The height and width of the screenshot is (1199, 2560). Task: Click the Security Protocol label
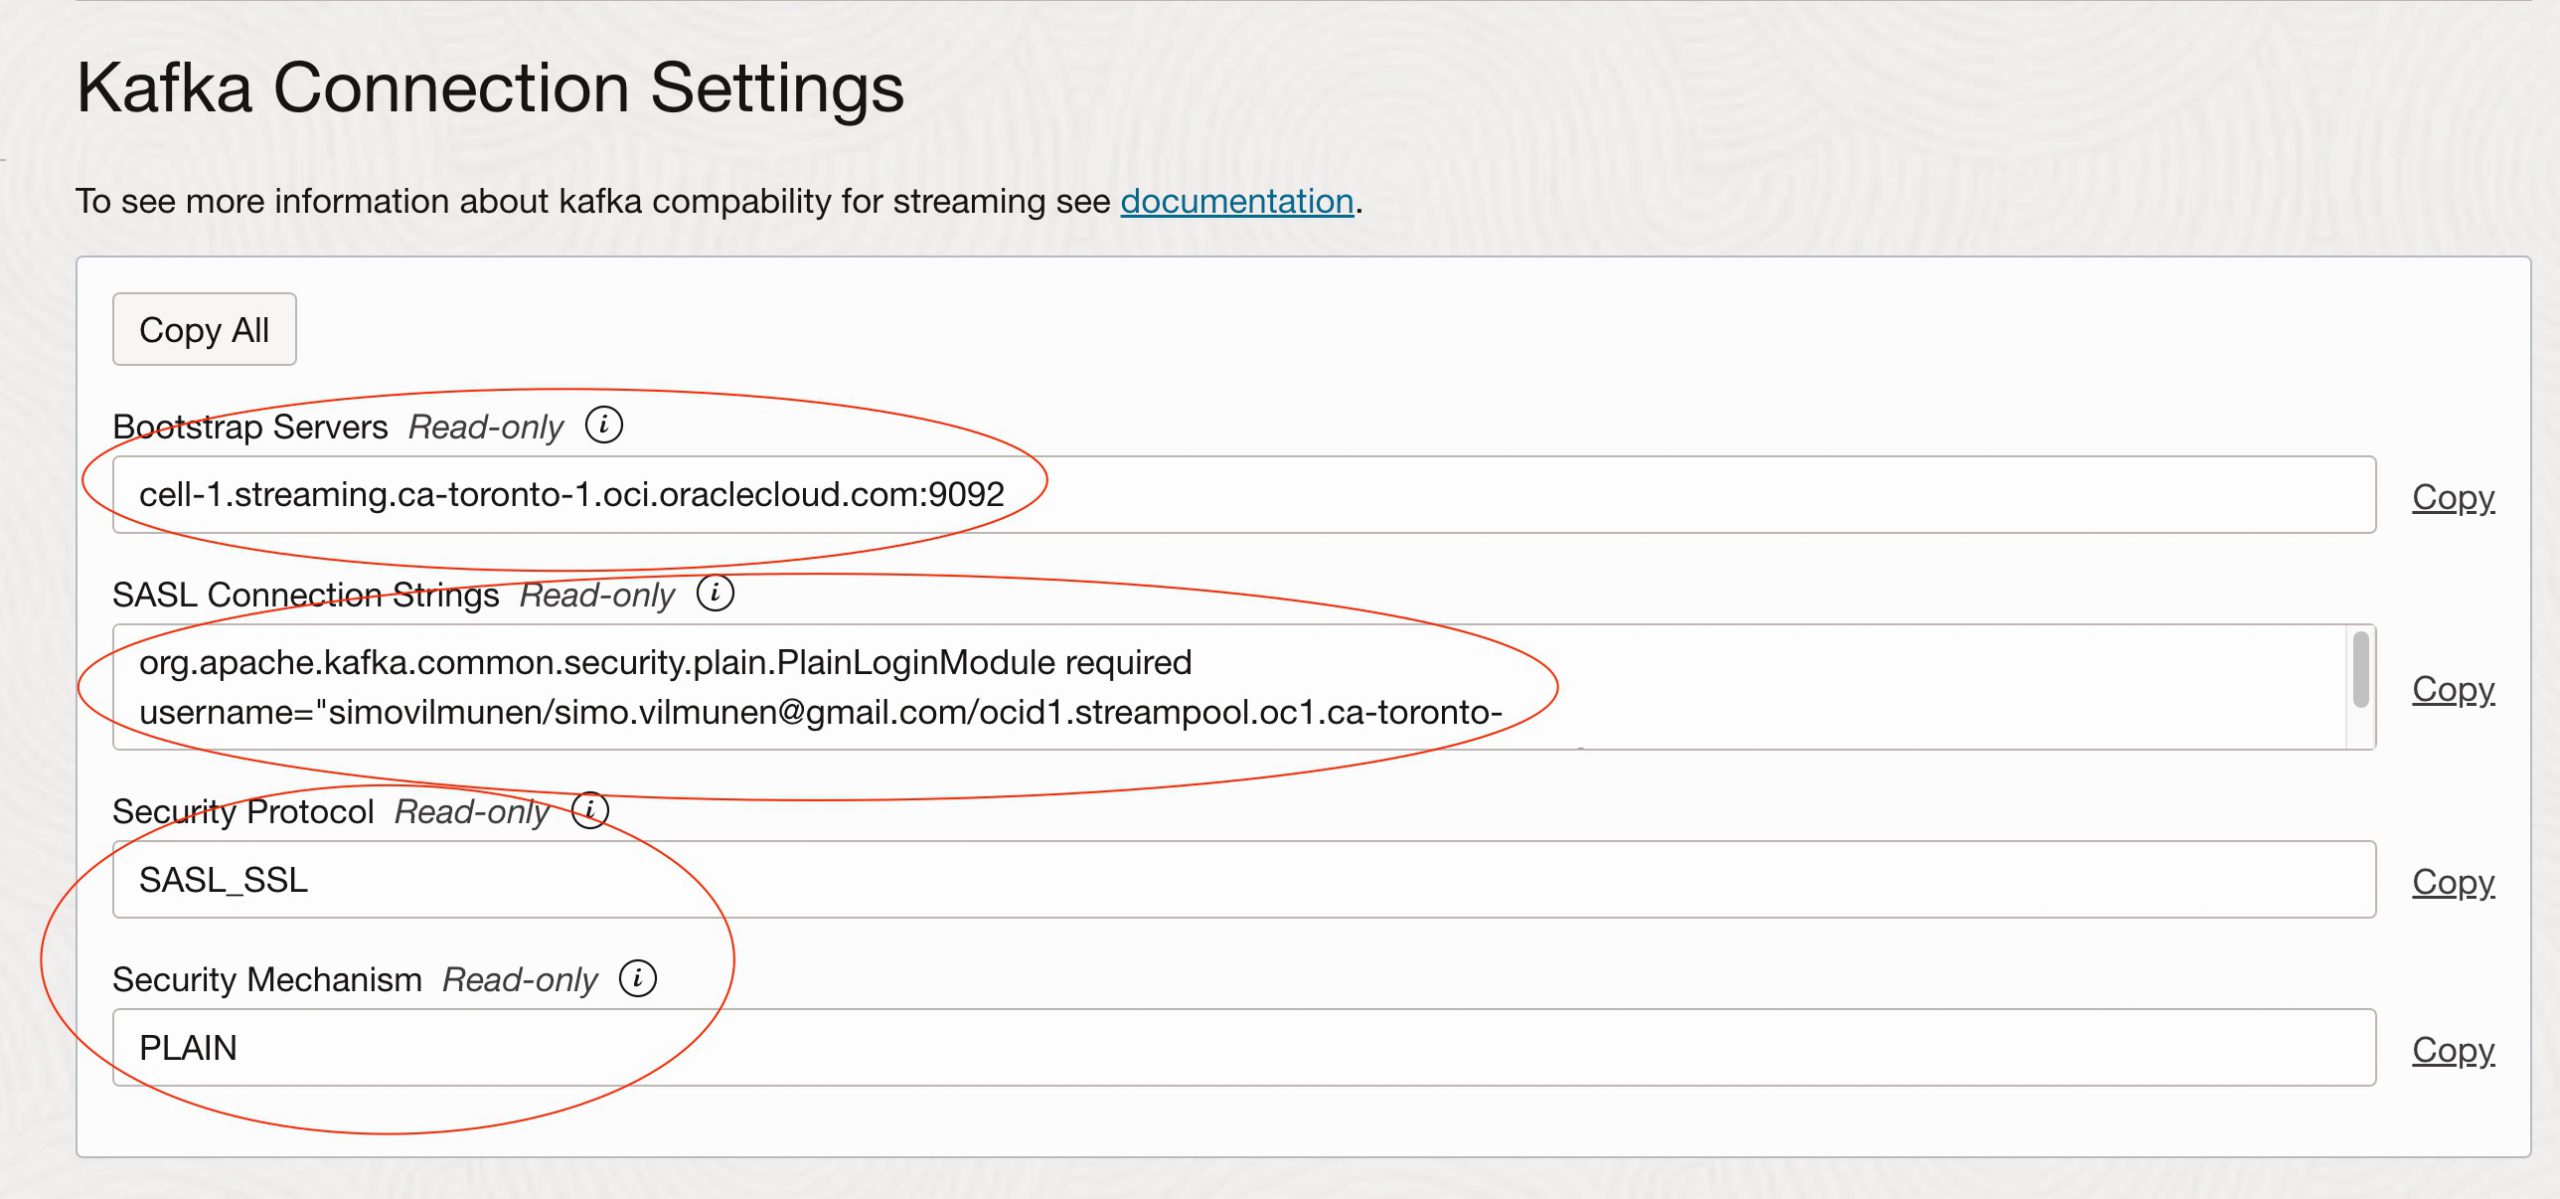click(243, 812)
